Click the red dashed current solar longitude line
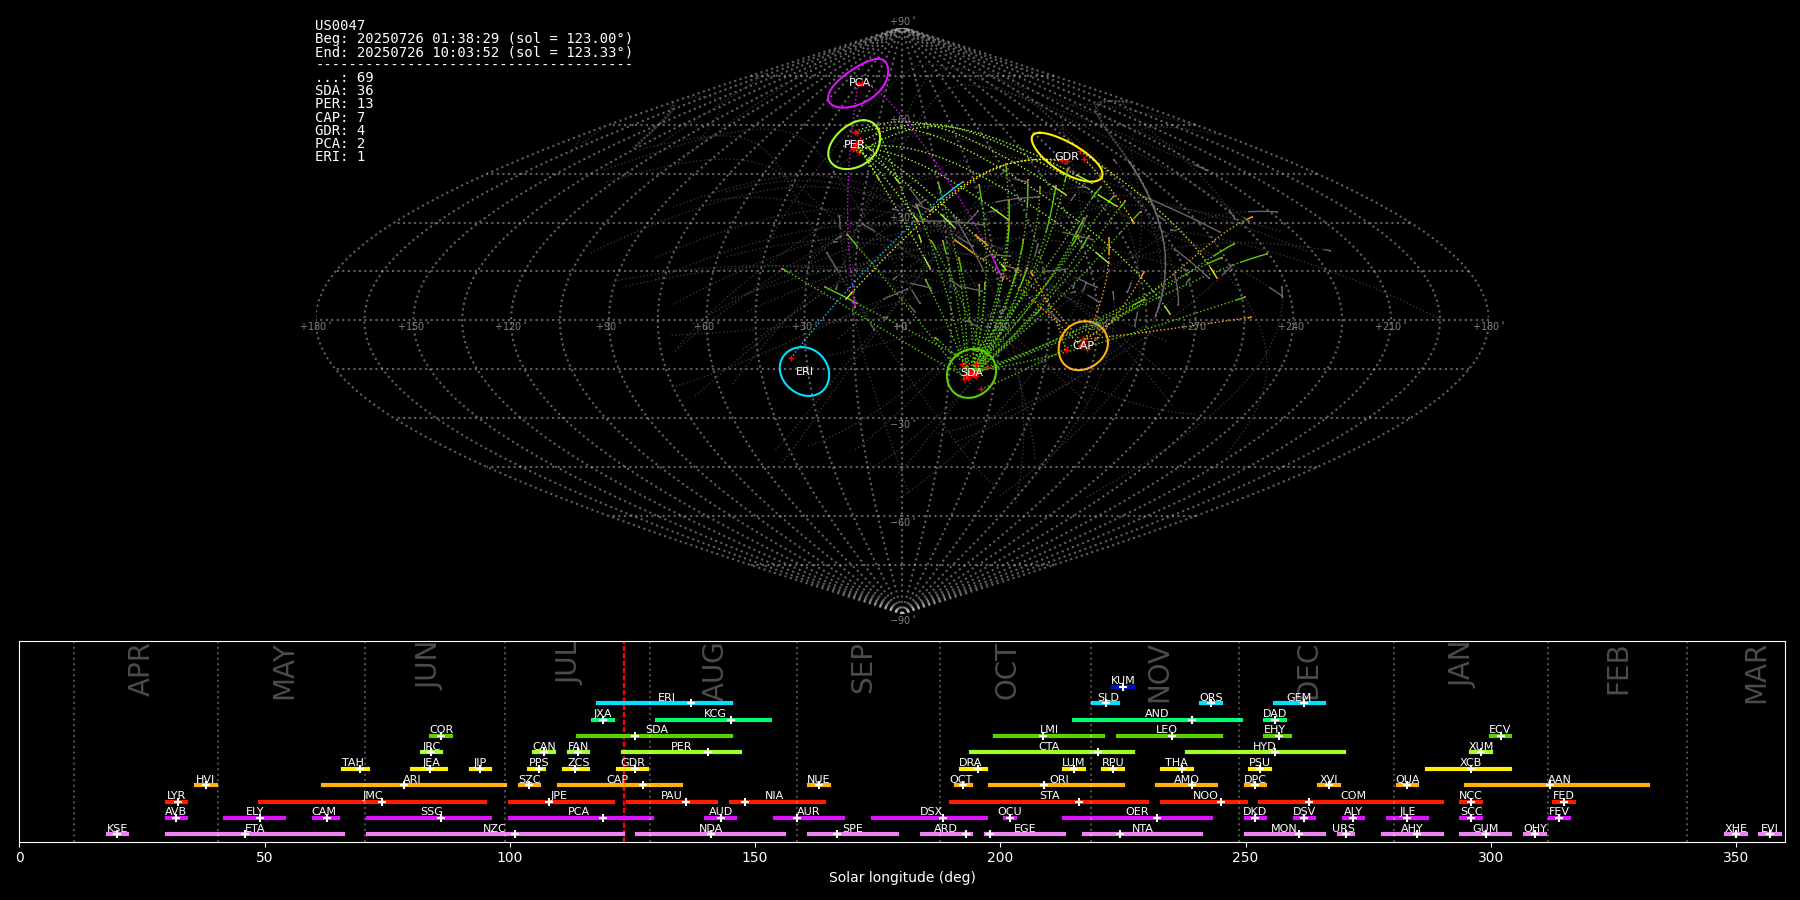This screenshot has width=1800, height=900. click(x=624, y=741)
